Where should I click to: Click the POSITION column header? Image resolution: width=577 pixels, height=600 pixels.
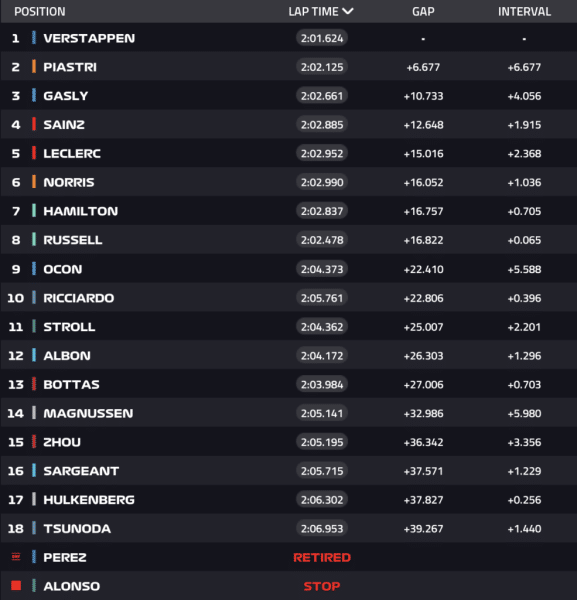tap(40, 11)
